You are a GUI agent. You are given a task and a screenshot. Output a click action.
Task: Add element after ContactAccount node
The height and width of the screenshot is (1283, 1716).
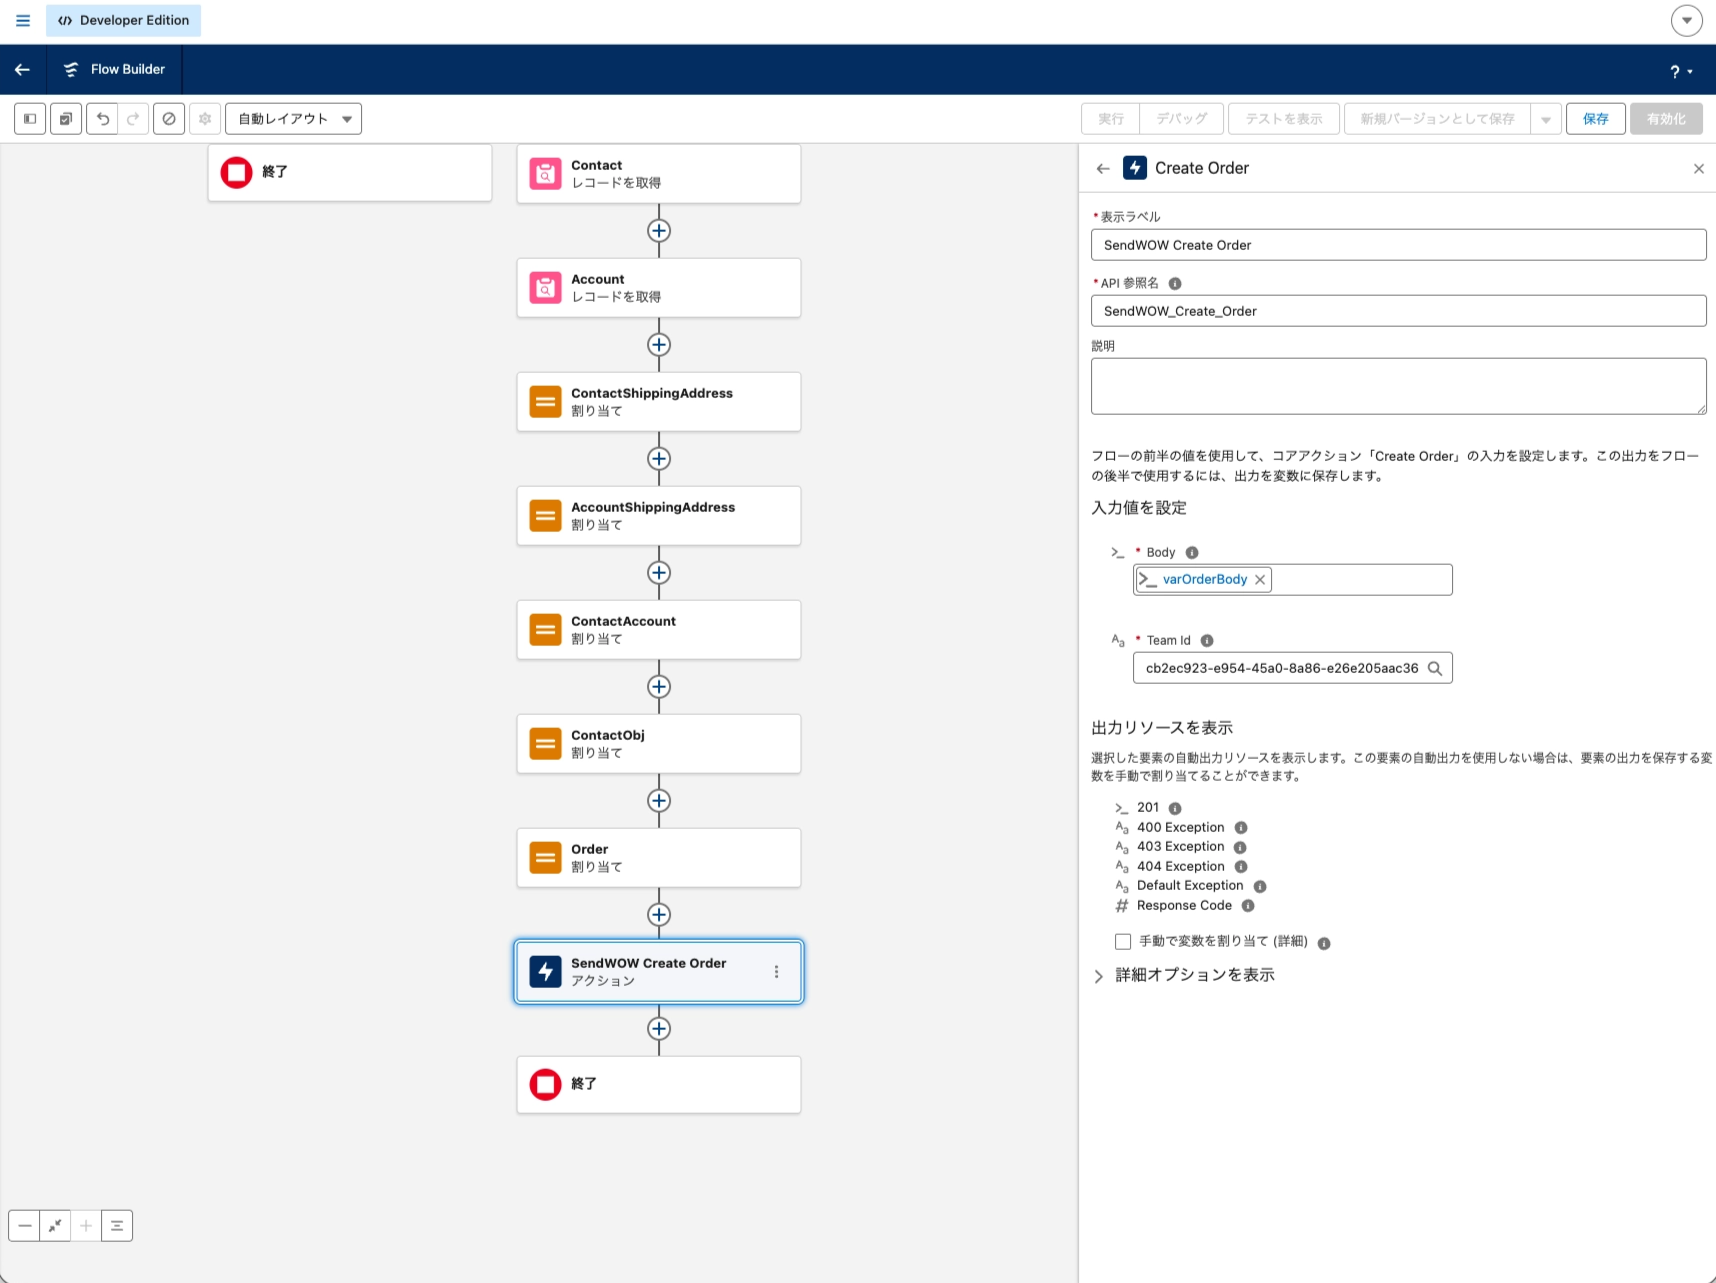click(658, 687)
